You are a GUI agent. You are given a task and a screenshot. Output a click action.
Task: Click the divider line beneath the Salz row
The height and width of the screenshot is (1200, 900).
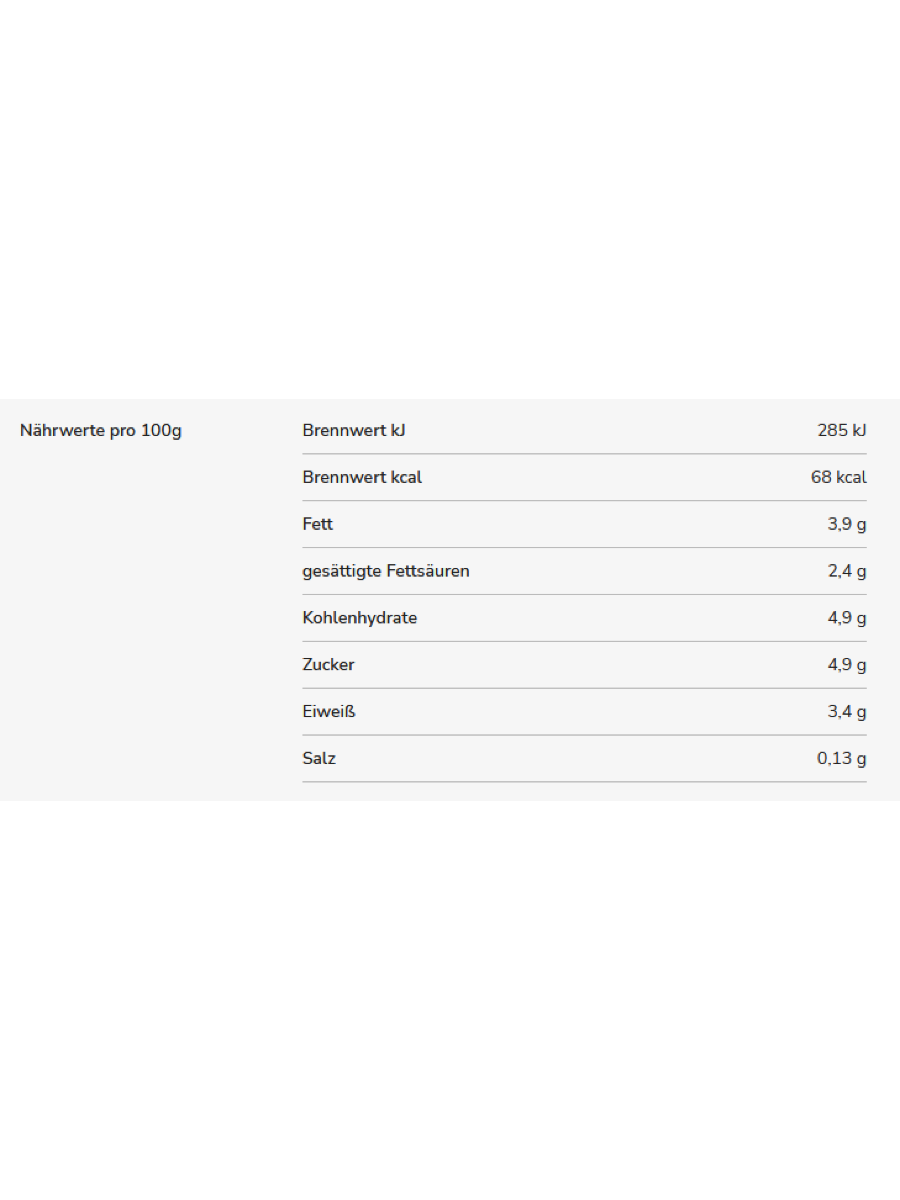pos(584,782)
